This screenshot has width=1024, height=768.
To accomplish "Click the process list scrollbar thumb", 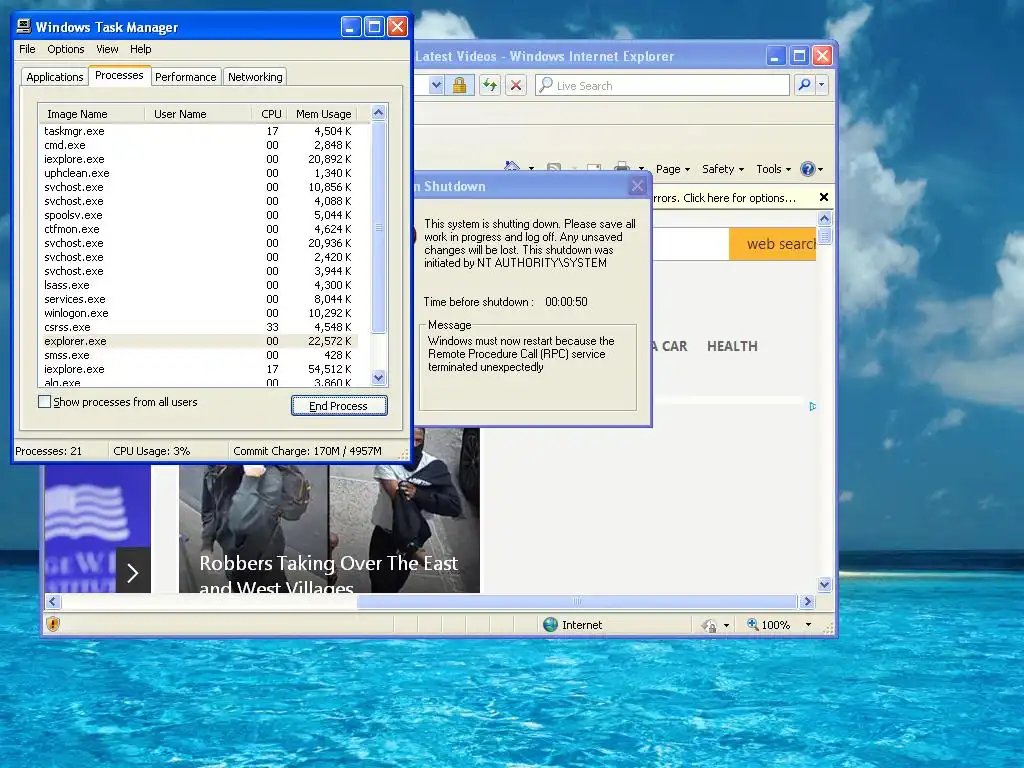I will pyautogui.click(x=378, y=227).
